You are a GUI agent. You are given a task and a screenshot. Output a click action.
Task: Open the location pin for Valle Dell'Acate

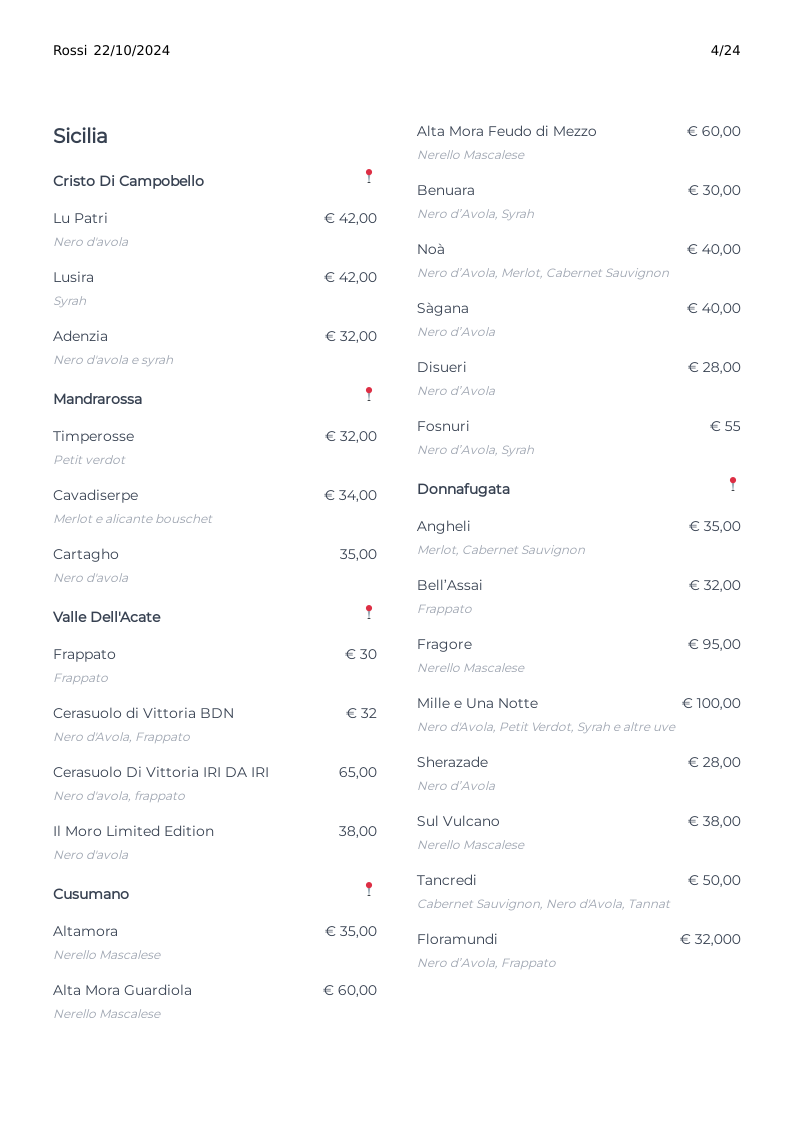point(369,612)
